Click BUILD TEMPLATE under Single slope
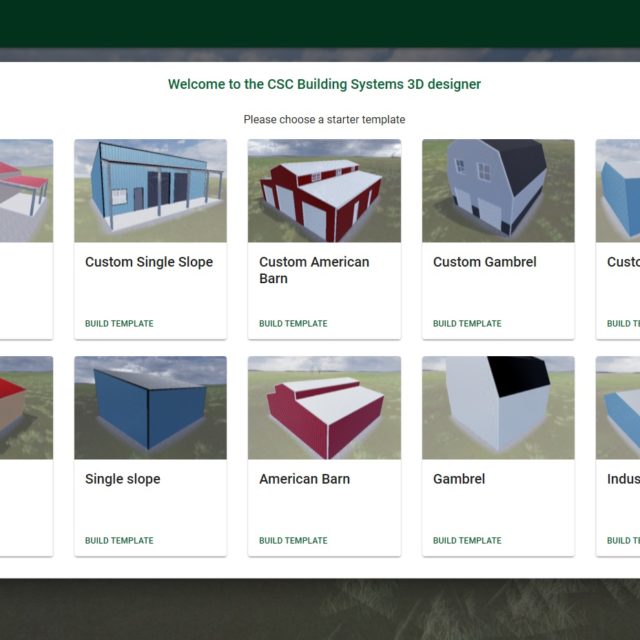The height and width of the screenshot is (640, 640). tap(119, 541)
